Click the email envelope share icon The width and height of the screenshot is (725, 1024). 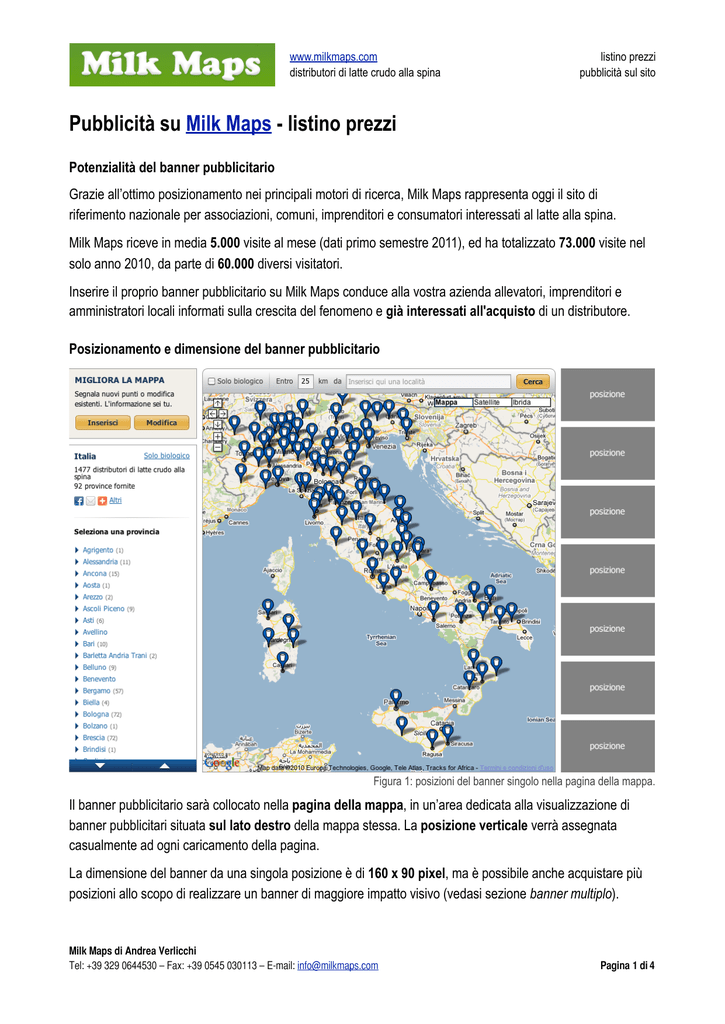[x=91, y=501]
